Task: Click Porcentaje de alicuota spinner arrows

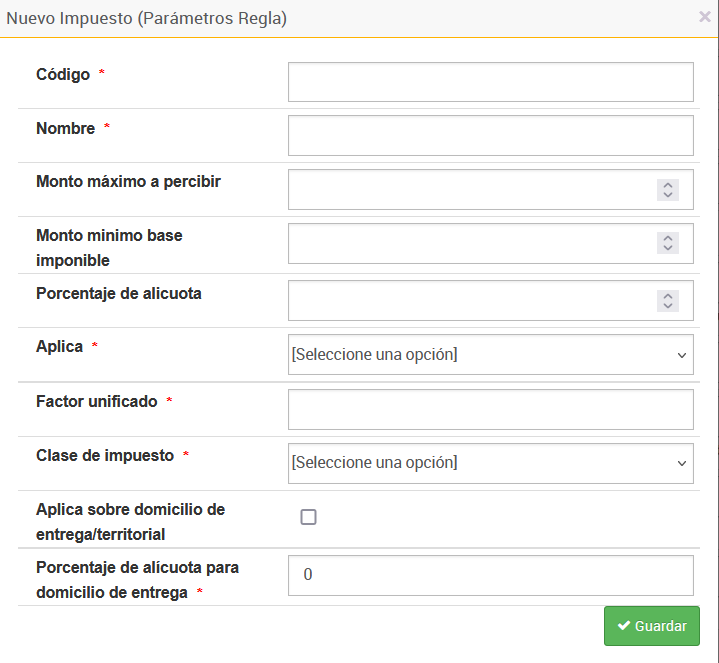Action: coord(668,300)
